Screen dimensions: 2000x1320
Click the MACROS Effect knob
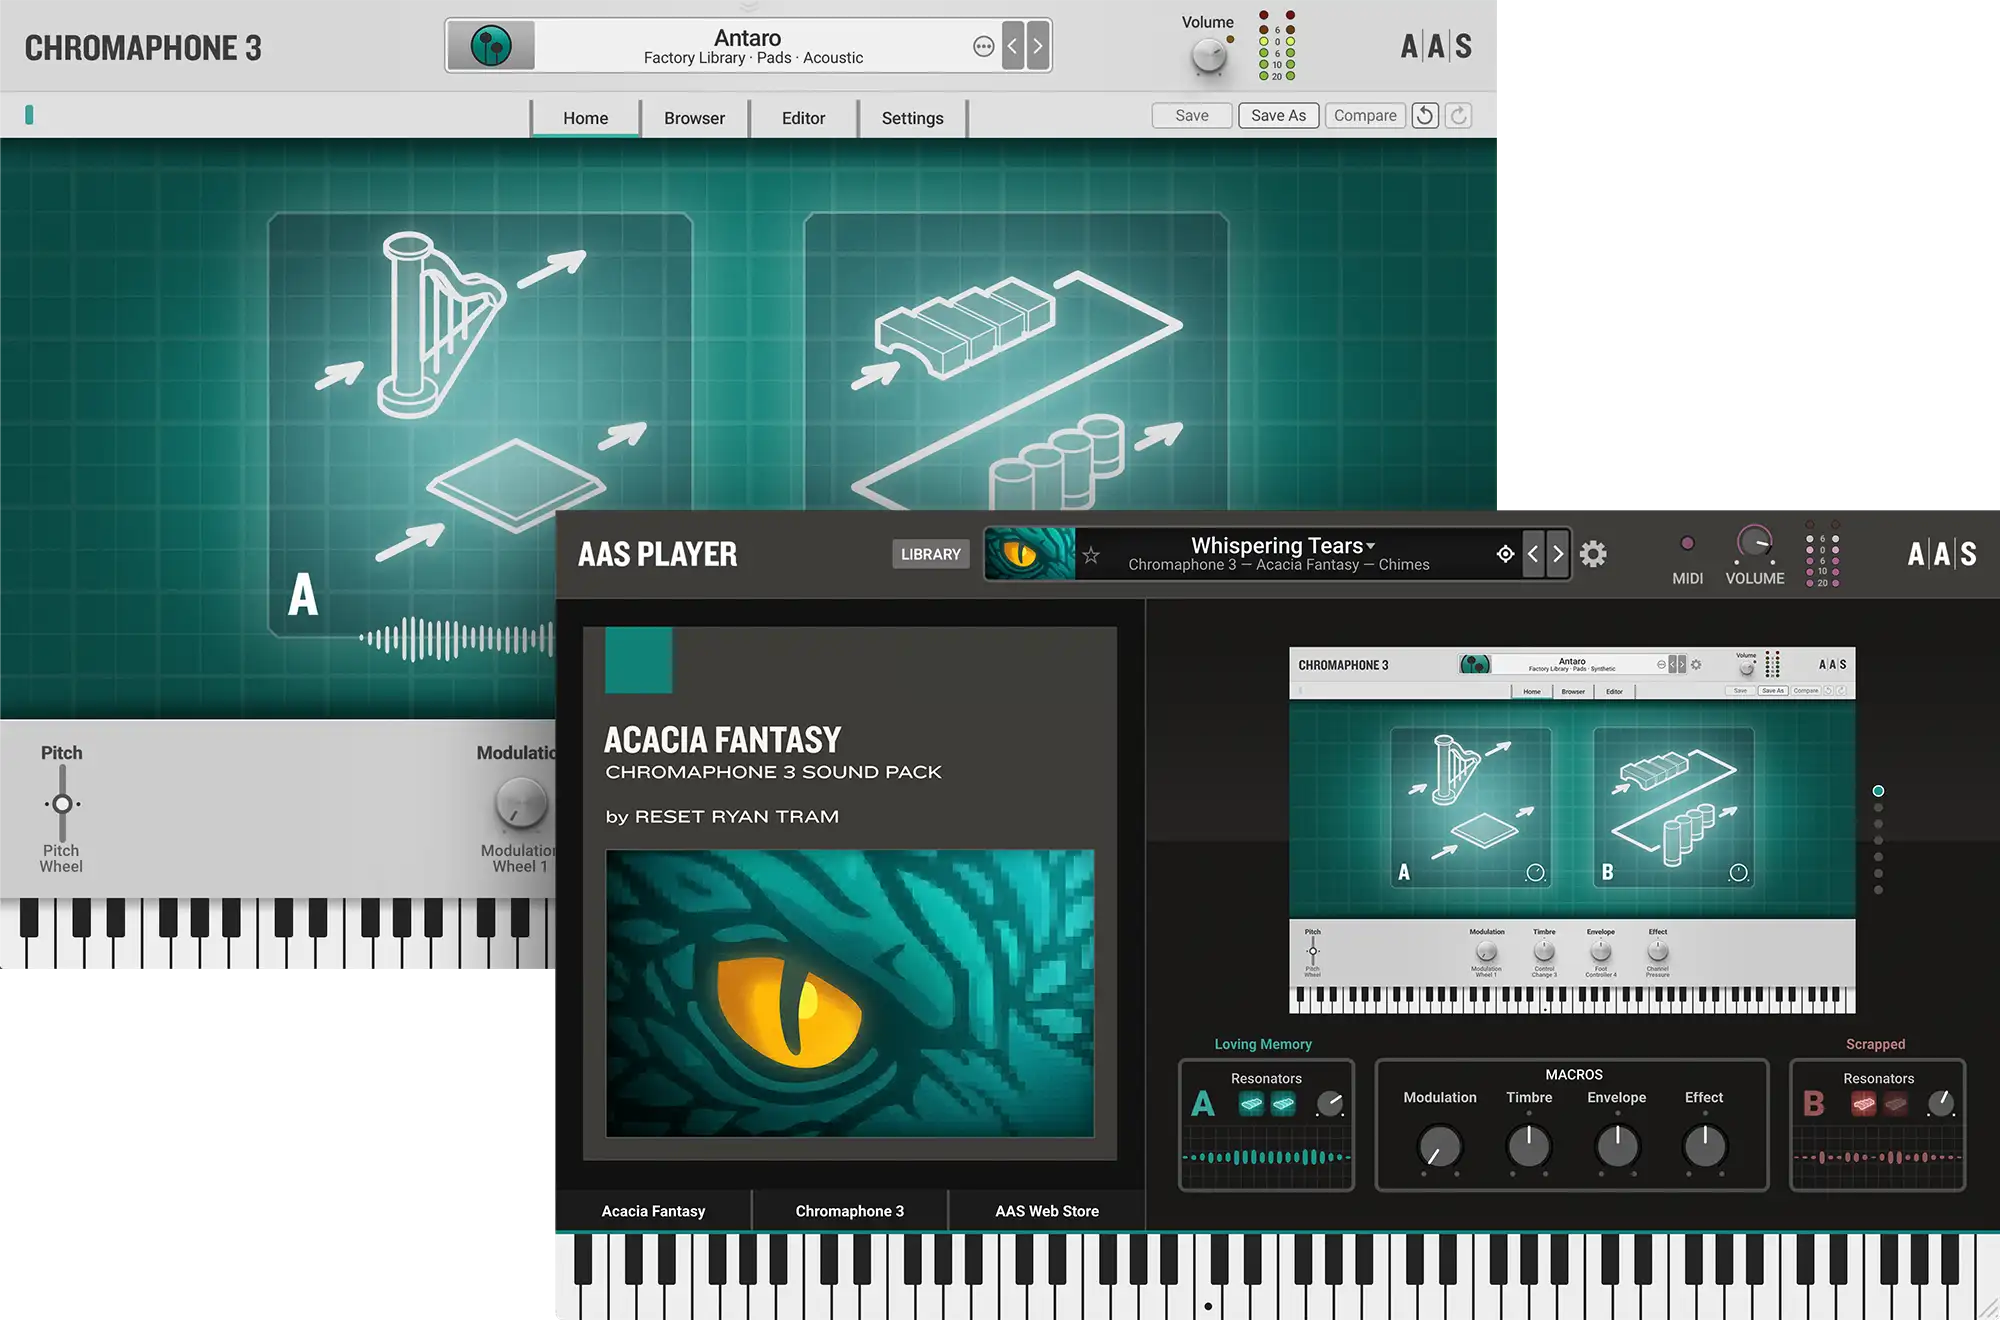click(1705, 1146)
